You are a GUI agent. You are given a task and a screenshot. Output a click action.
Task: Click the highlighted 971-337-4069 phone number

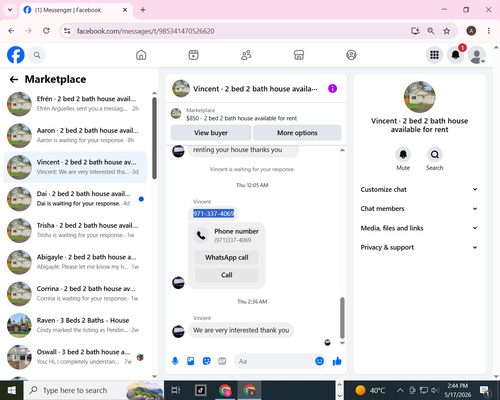point(213,213)
